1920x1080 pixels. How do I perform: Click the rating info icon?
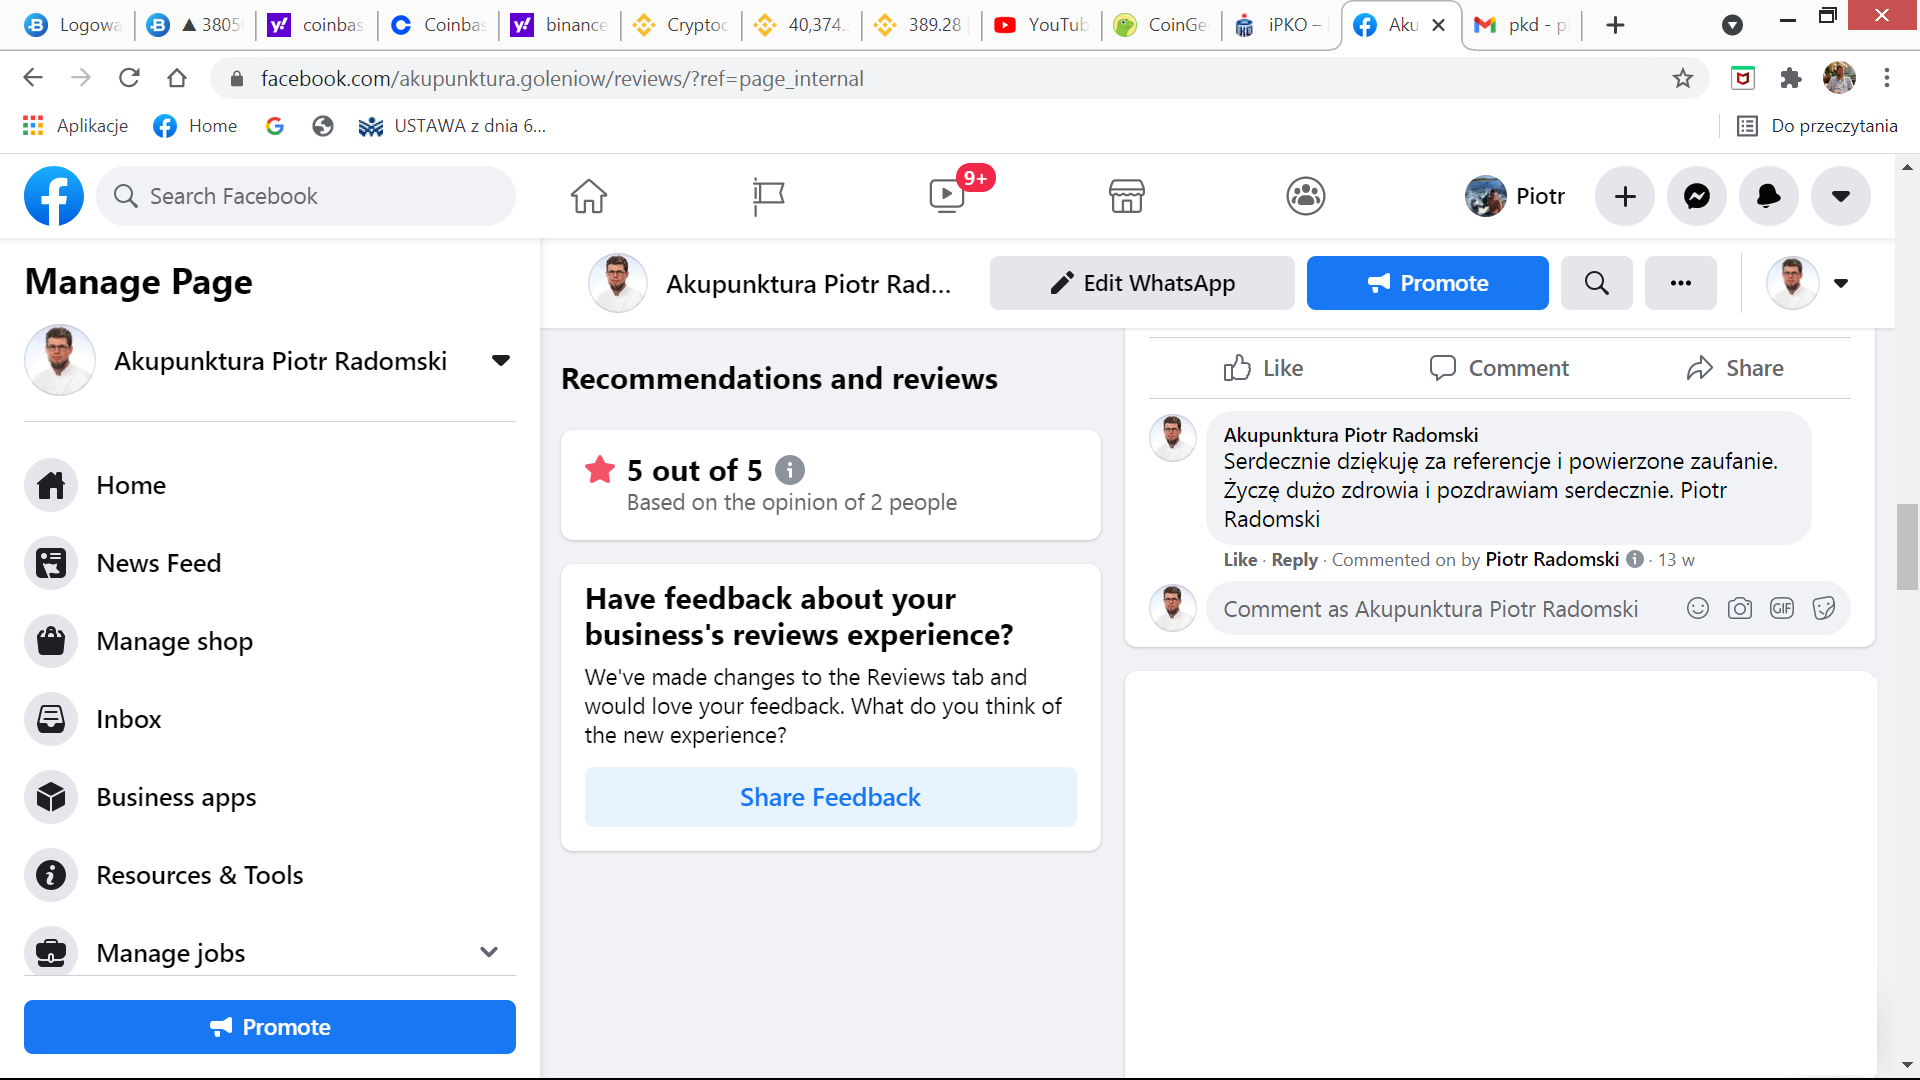(x=790, y=469)
